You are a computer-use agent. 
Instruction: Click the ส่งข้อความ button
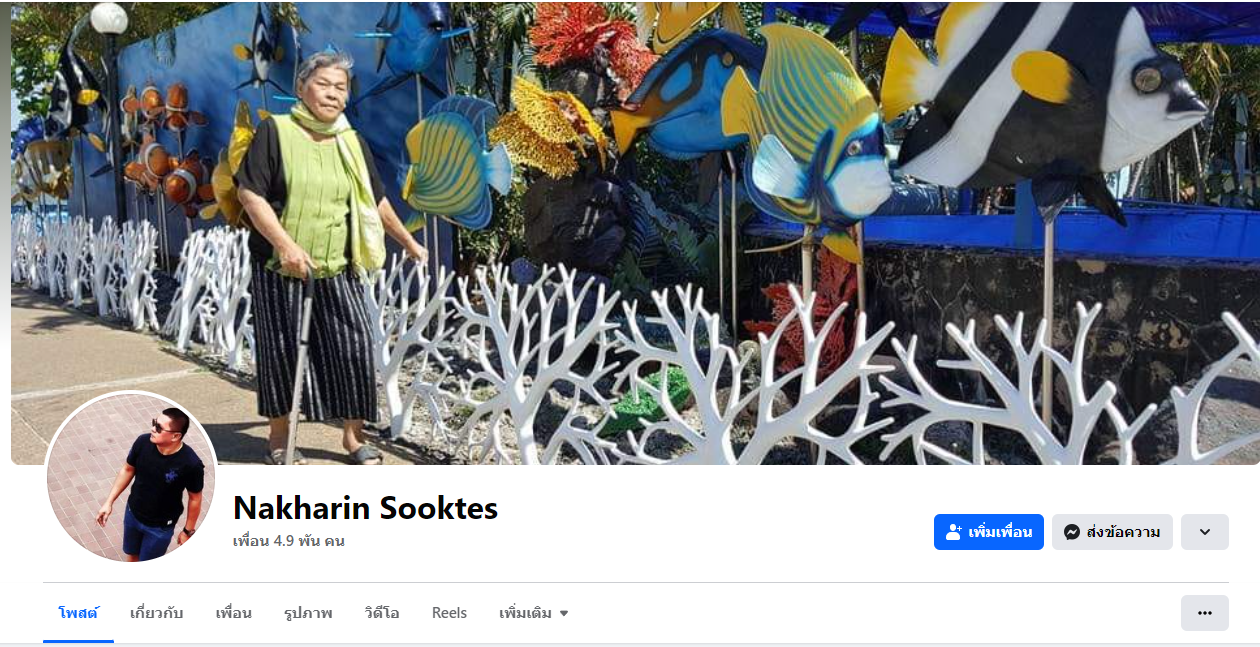point(1112,532)
